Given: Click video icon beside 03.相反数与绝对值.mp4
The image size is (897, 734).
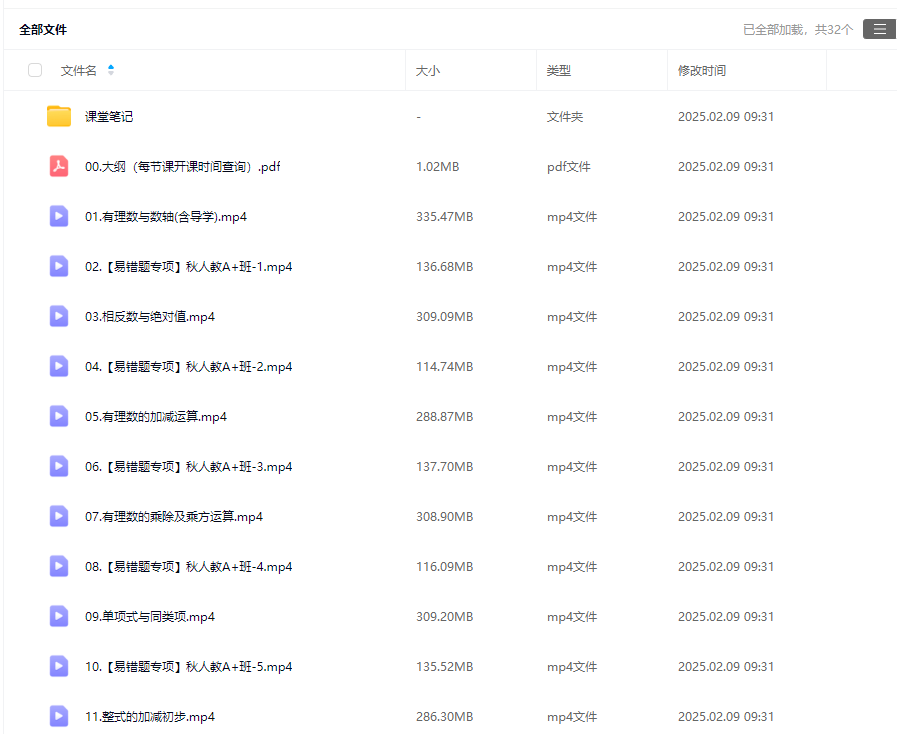Looking at the screenshot, I should [59, 316].
